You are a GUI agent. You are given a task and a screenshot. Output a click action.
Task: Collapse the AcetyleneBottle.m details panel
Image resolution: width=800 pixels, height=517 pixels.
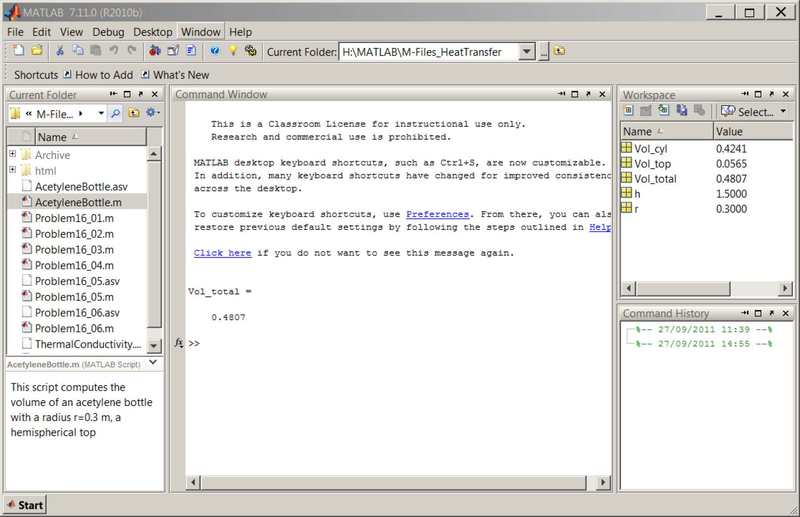tap(153, 362)
